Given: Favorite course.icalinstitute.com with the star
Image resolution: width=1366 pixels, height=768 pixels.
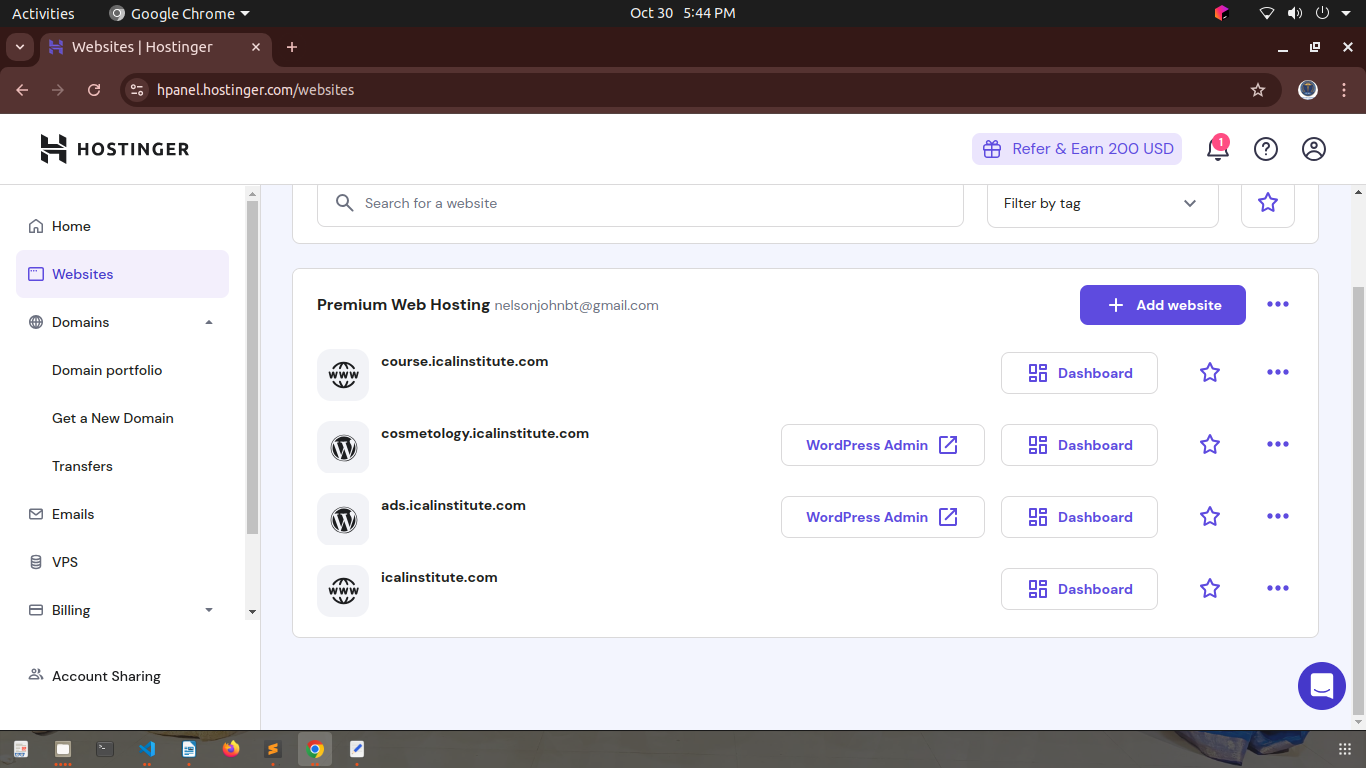Looking at the screenshot, I should click(x=1210, y=373).
